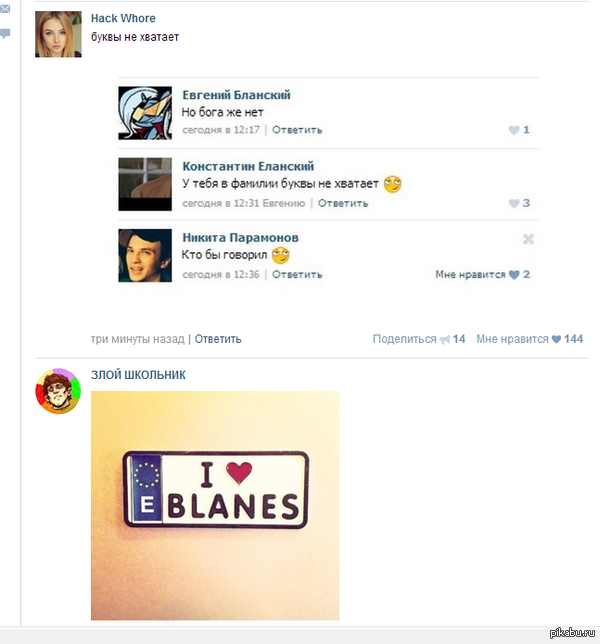Open Константин Еланский's avatar

click(x=145, y=184)
